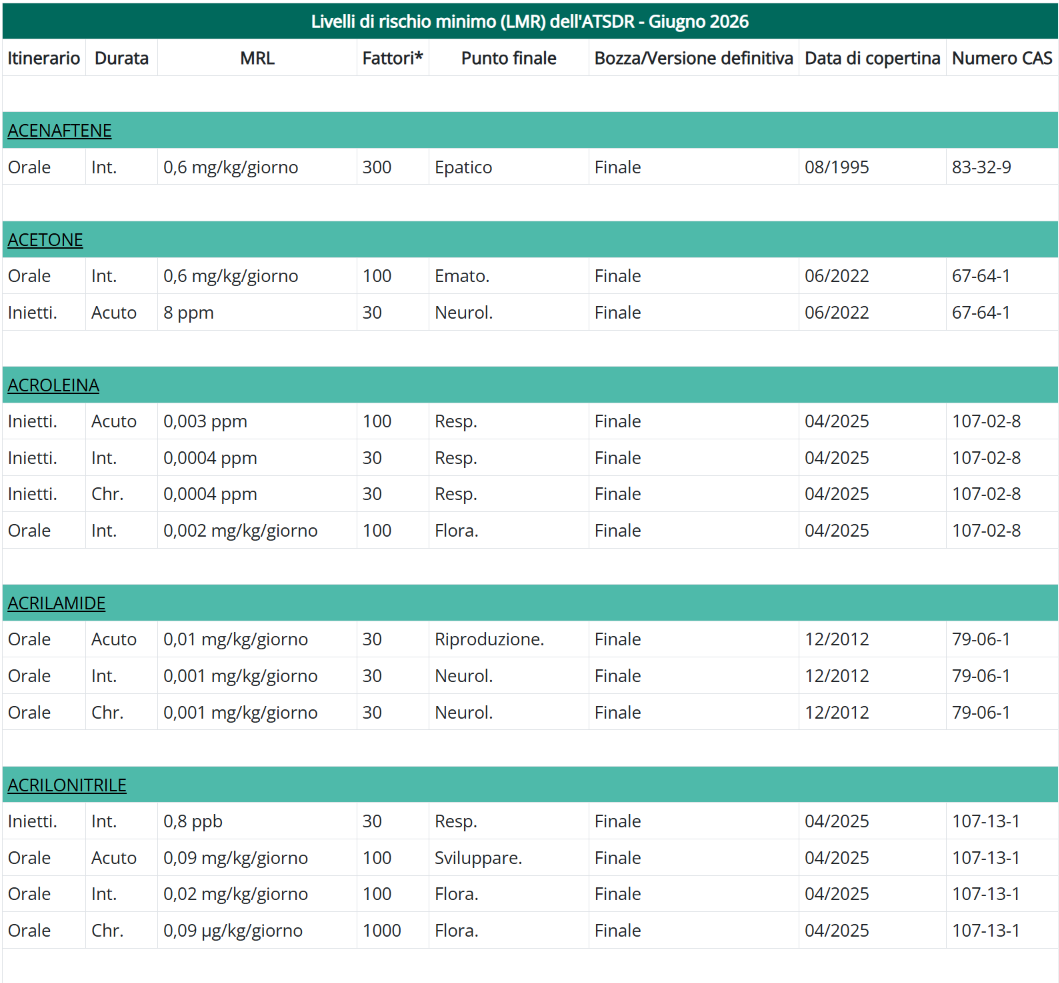The height and width of the screenshot is (983, 1059).
Task: Select the Sviluppare. endpoint cell
Action: pyautogui.click(x=478, y=857)
